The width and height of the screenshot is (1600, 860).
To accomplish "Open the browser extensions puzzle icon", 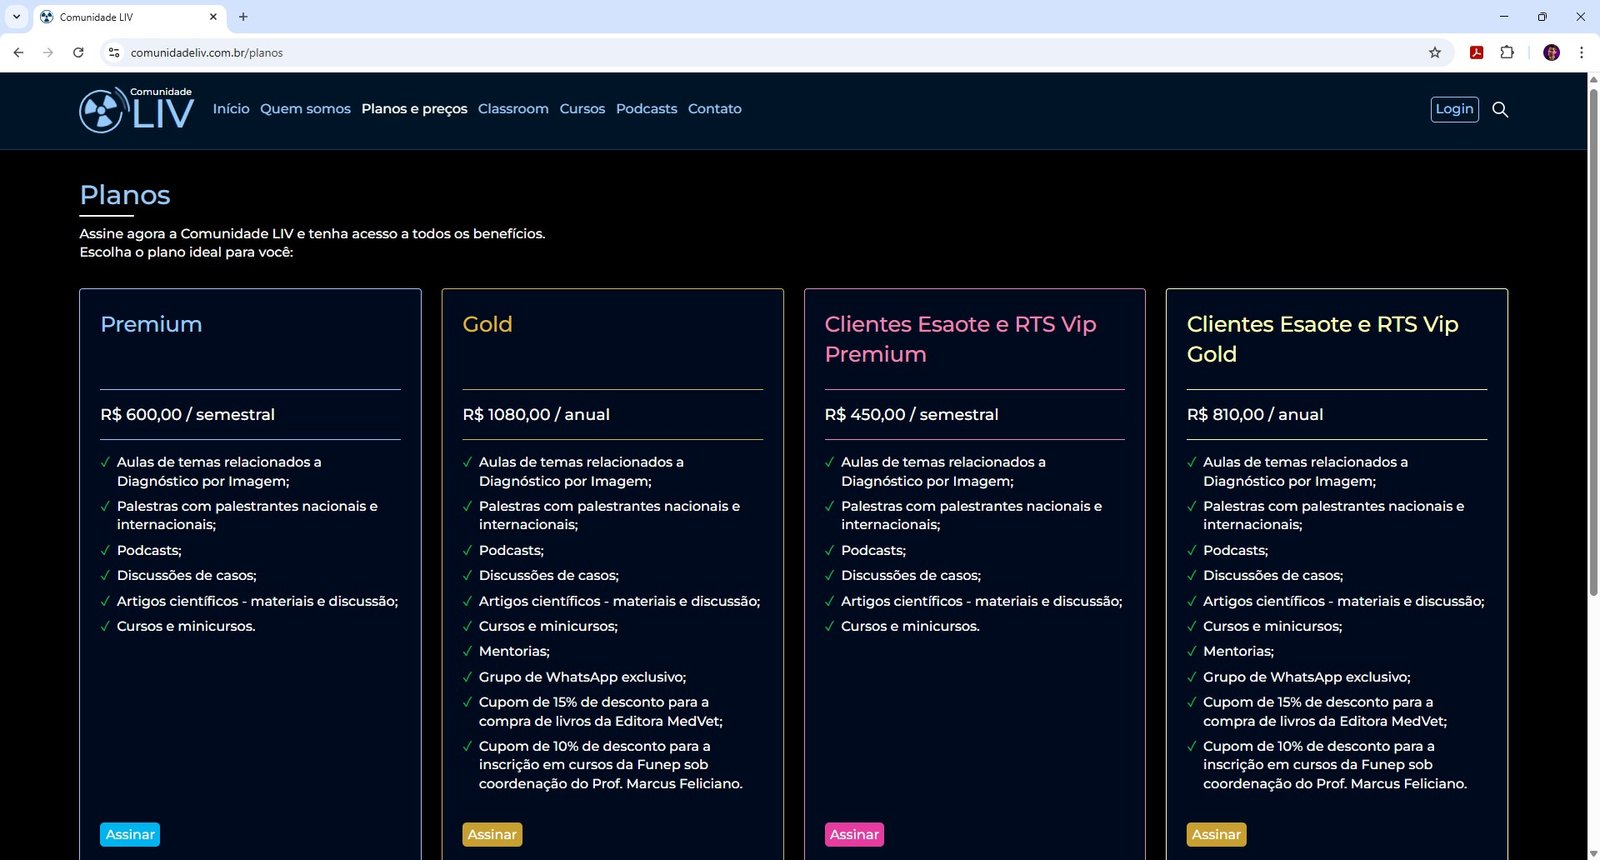I will click(x=1507, y=52).
